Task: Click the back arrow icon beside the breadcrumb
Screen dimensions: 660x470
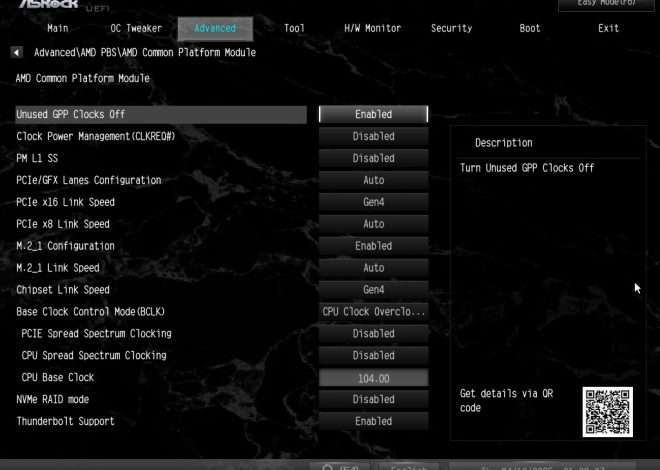Action: (18, 52)
